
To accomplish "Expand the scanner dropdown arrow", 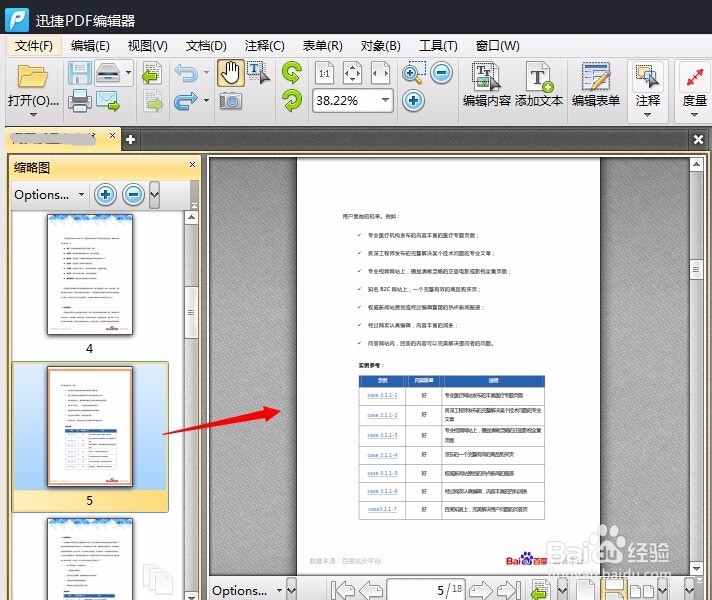I will click(129, 73).
